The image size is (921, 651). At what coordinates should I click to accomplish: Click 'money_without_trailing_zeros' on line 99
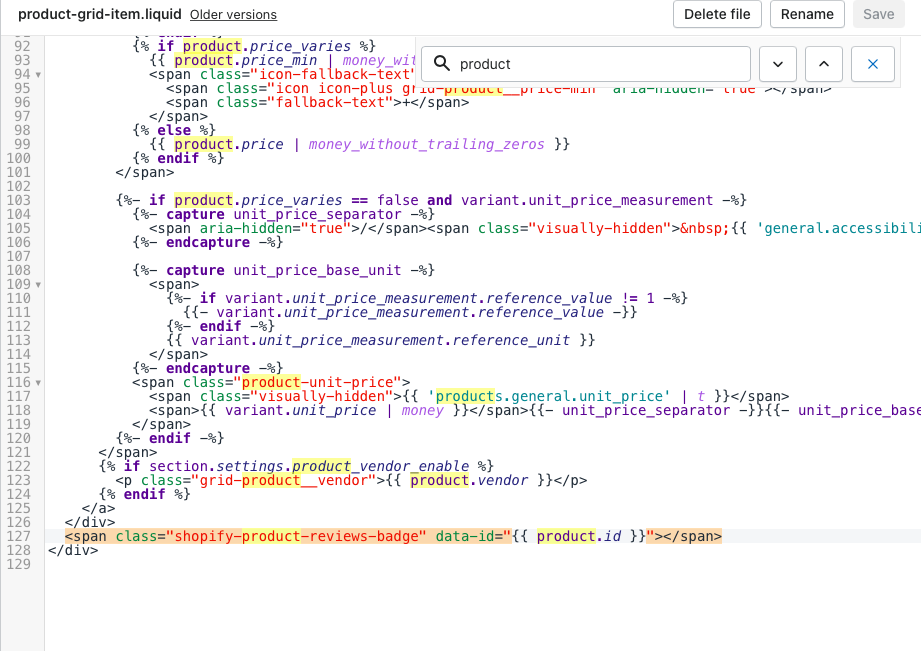click(426, 145)
